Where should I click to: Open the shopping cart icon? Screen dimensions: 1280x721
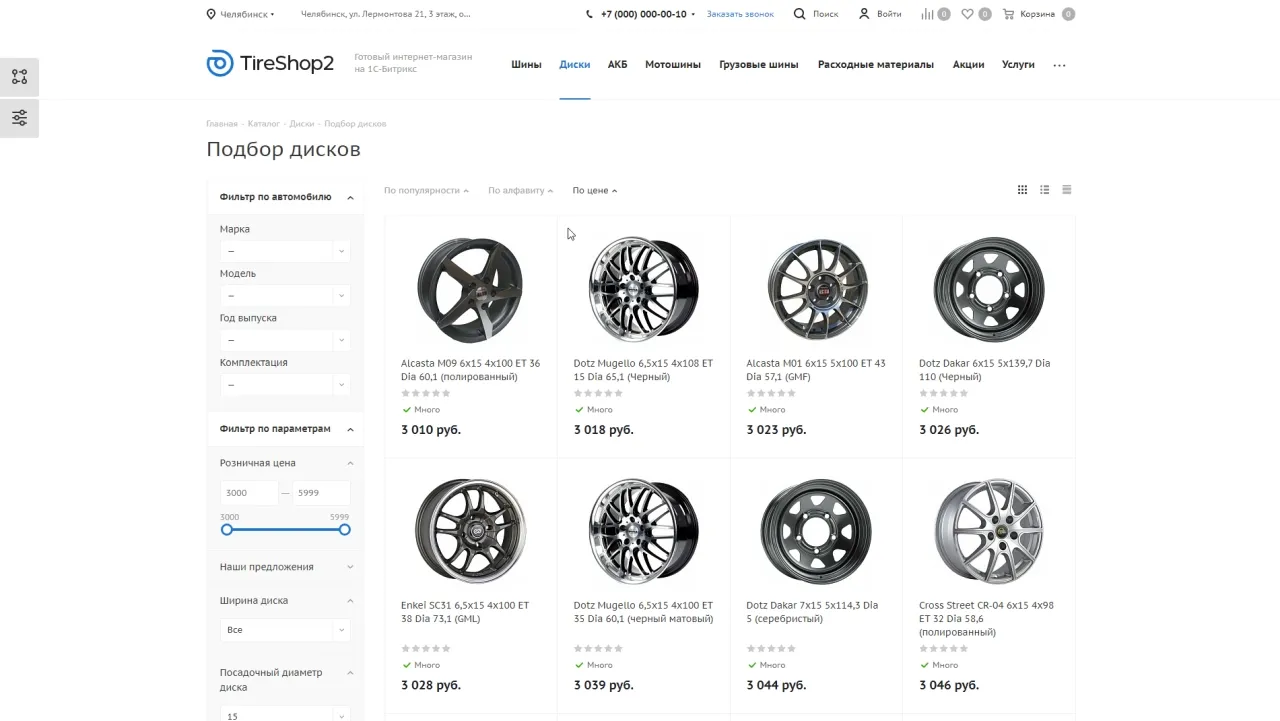point(1008,14)
